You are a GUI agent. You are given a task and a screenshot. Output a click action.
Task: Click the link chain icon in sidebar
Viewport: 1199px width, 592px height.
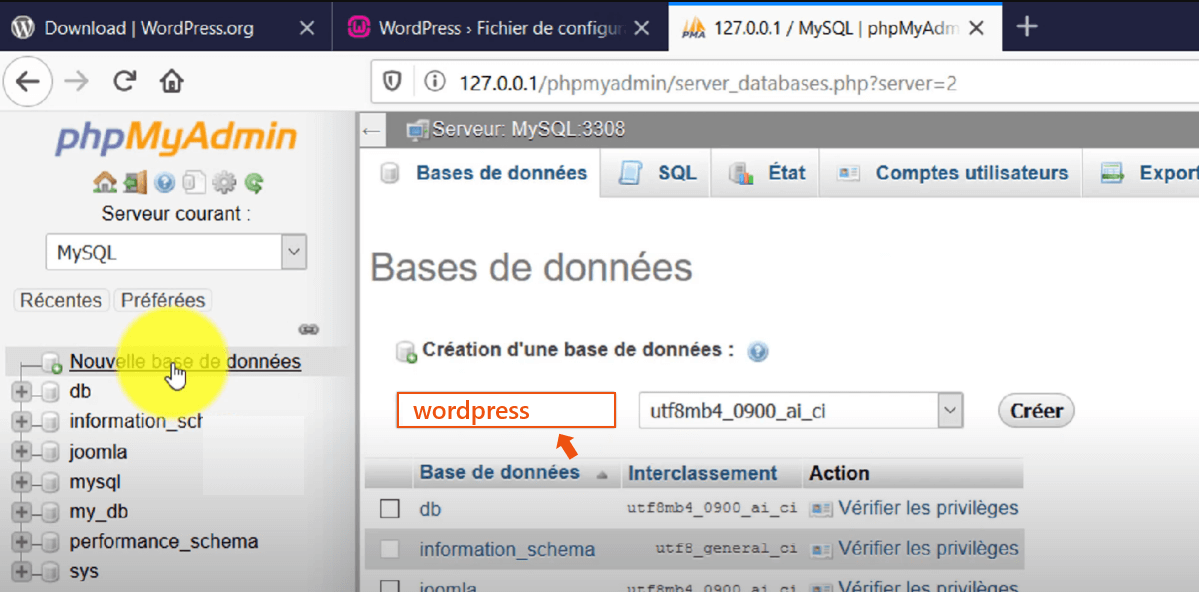click(308, 330)
